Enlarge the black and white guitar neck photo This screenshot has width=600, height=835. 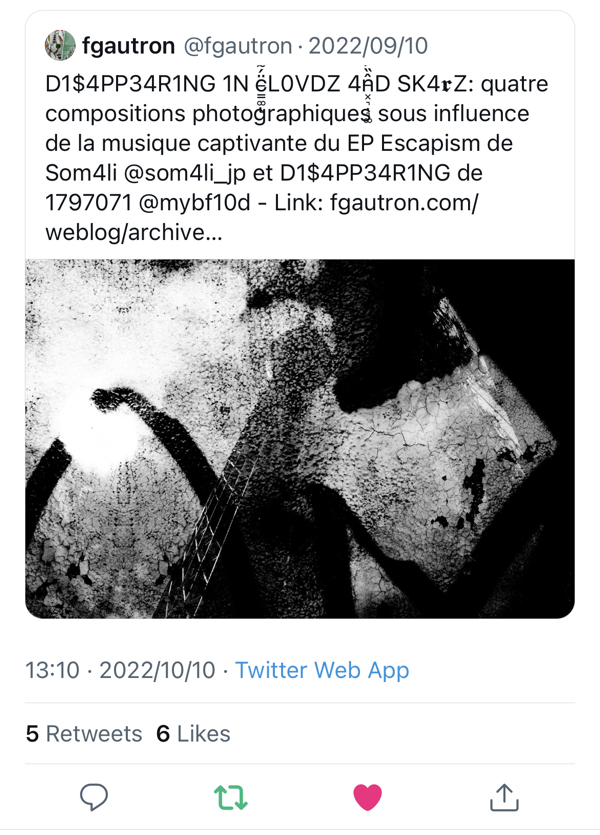coord(300,439)
